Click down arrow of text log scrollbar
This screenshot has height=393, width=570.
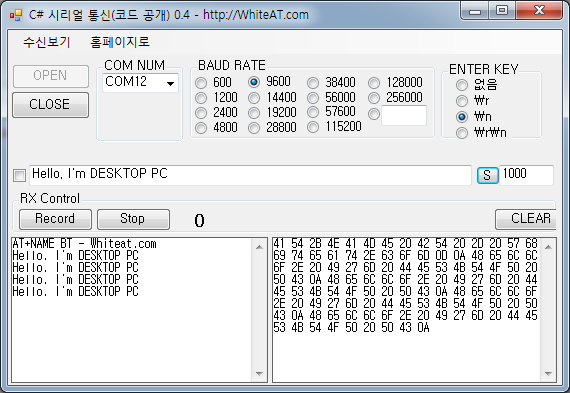click(259, 373)
